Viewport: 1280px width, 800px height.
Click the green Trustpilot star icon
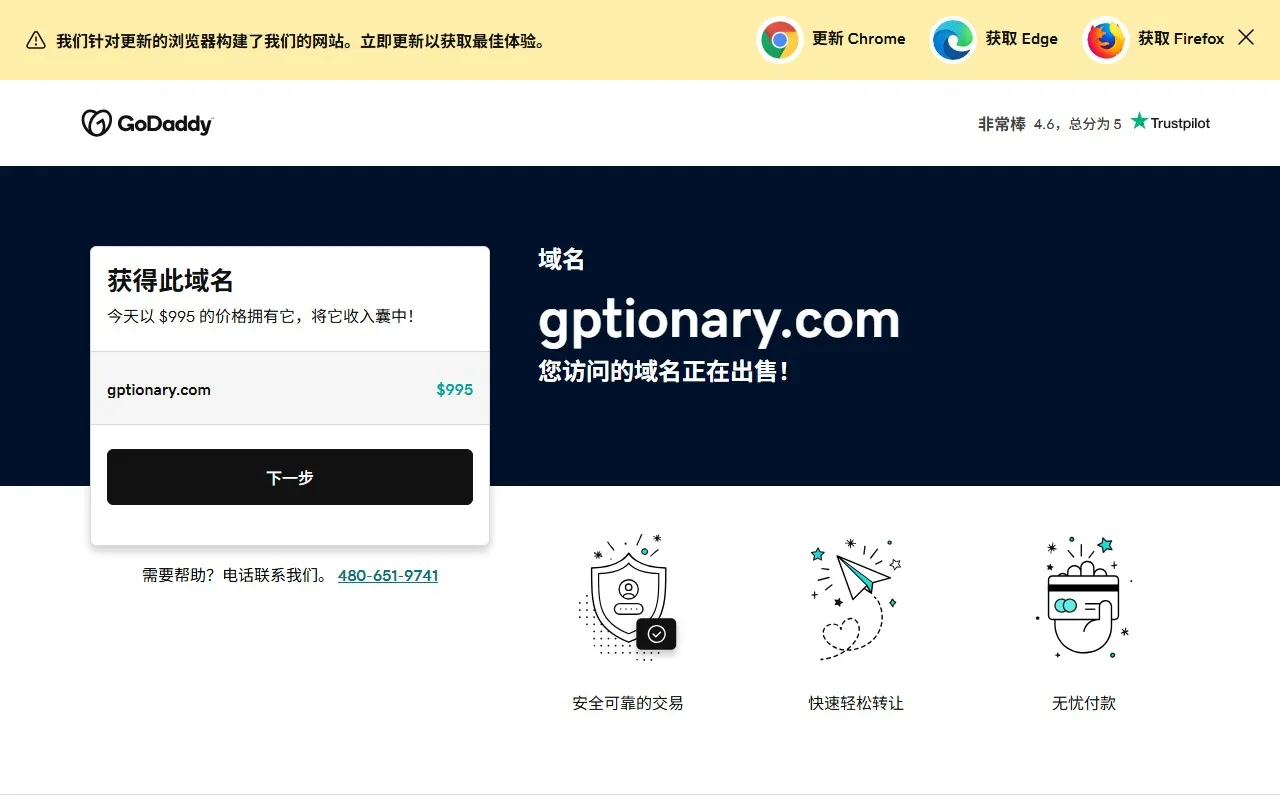1139,121
